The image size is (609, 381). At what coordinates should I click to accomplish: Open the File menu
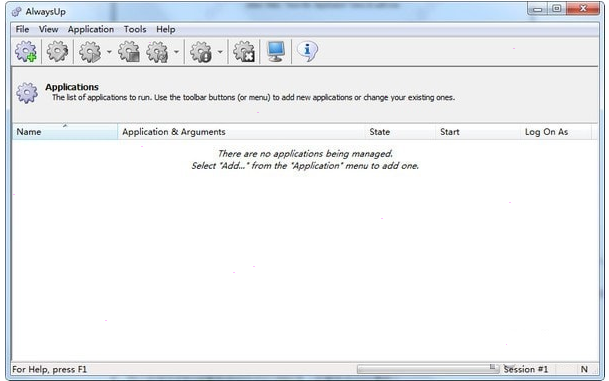[22, 29]
